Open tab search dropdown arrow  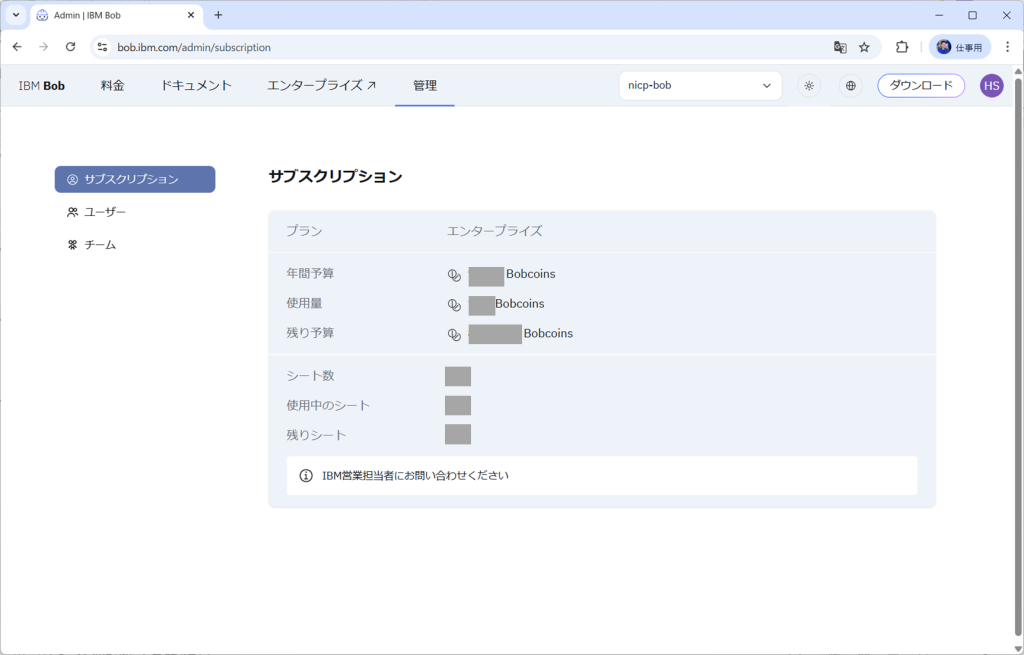pyautogui.click(x=16, y=15)
